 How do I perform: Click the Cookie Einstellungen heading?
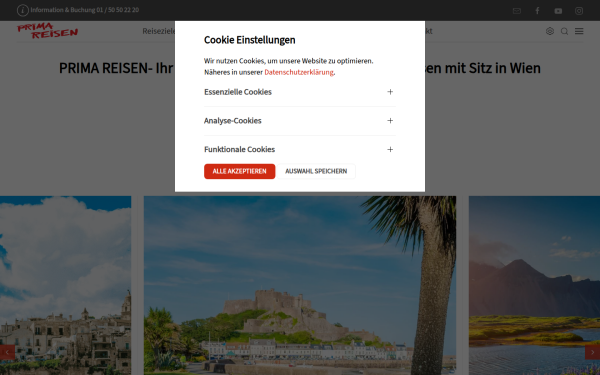(249, 40)
